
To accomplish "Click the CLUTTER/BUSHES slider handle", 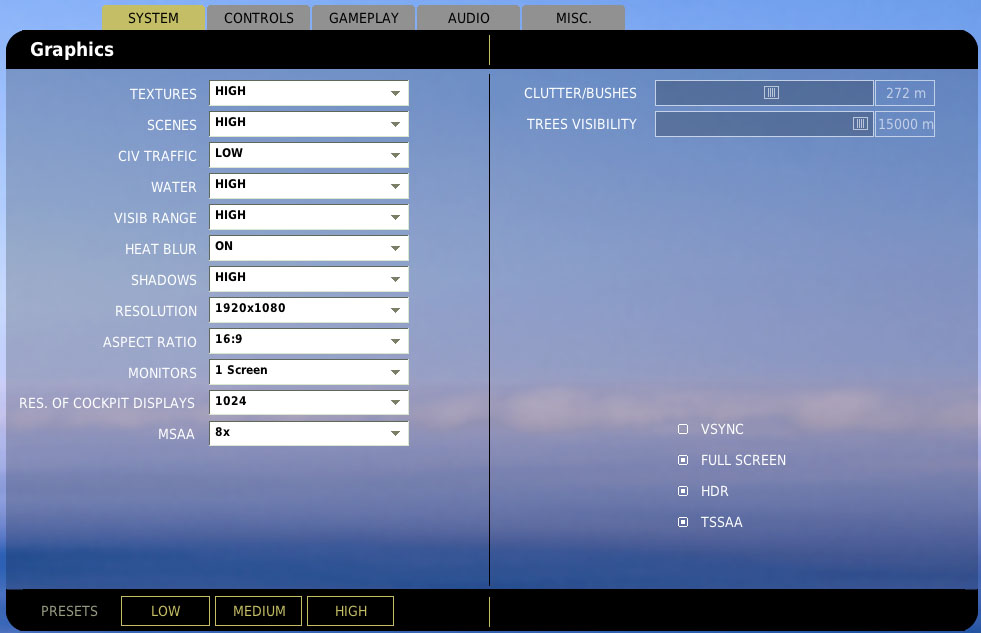I will [771, 93].
